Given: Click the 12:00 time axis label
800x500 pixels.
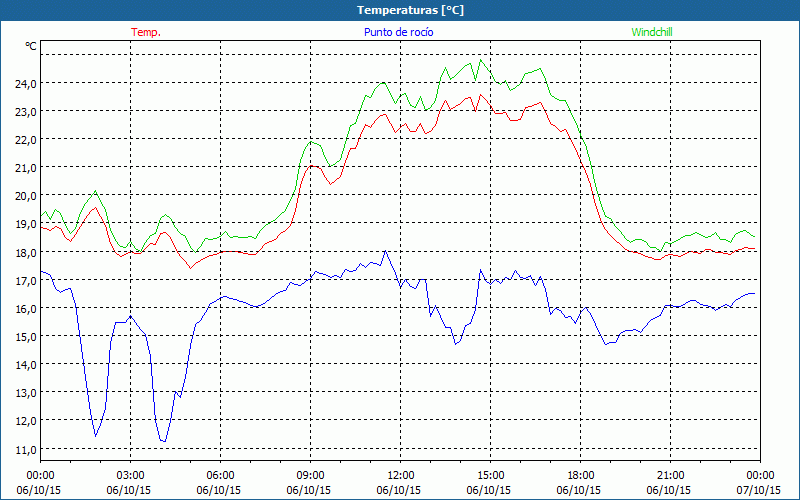Looking at the screenshot, I should coord(401,476).
